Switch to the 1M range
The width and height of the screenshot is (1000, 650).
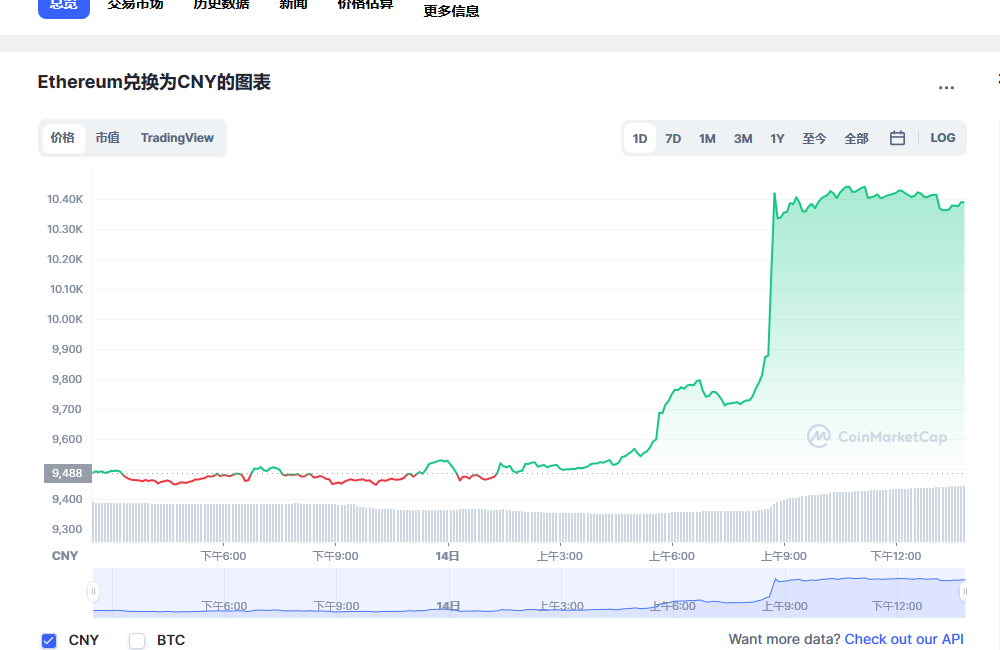(x=707, y=138)
